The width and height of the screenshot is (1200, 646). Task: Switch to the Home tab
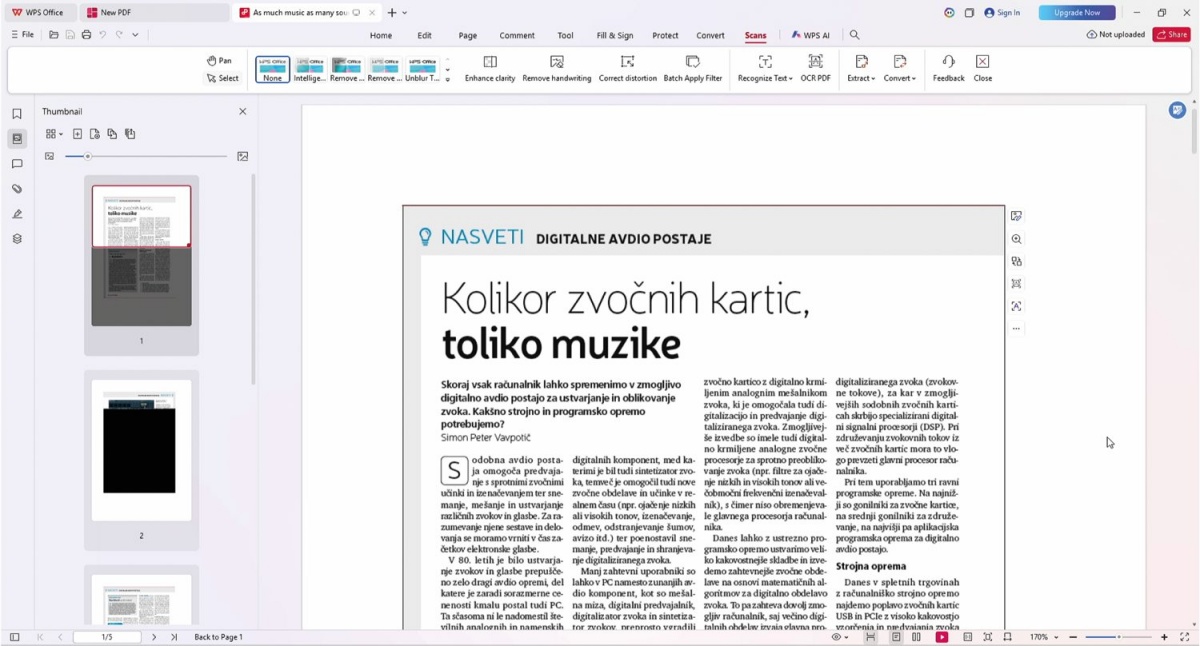click(x=381, y=35)
